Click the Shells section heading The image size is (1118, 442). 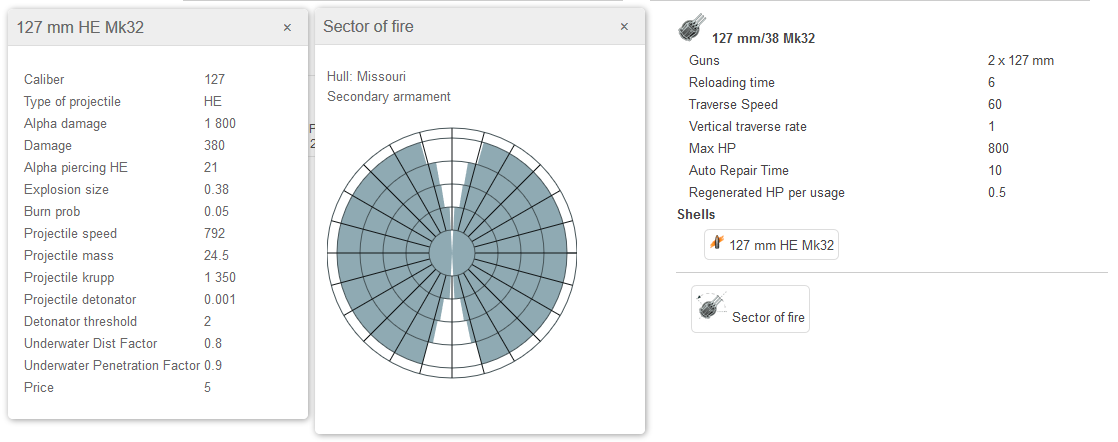point(696,214)
